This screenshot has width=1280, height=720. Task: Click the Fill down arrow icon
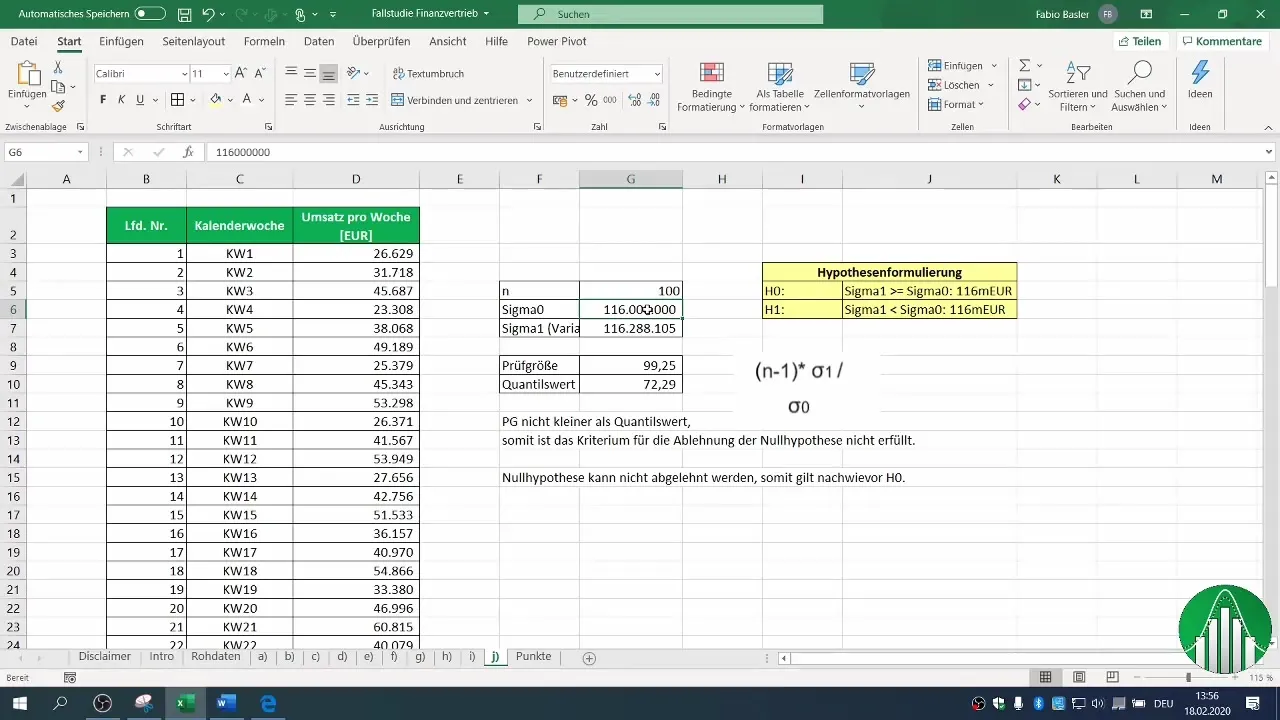tap(1025, 85)
